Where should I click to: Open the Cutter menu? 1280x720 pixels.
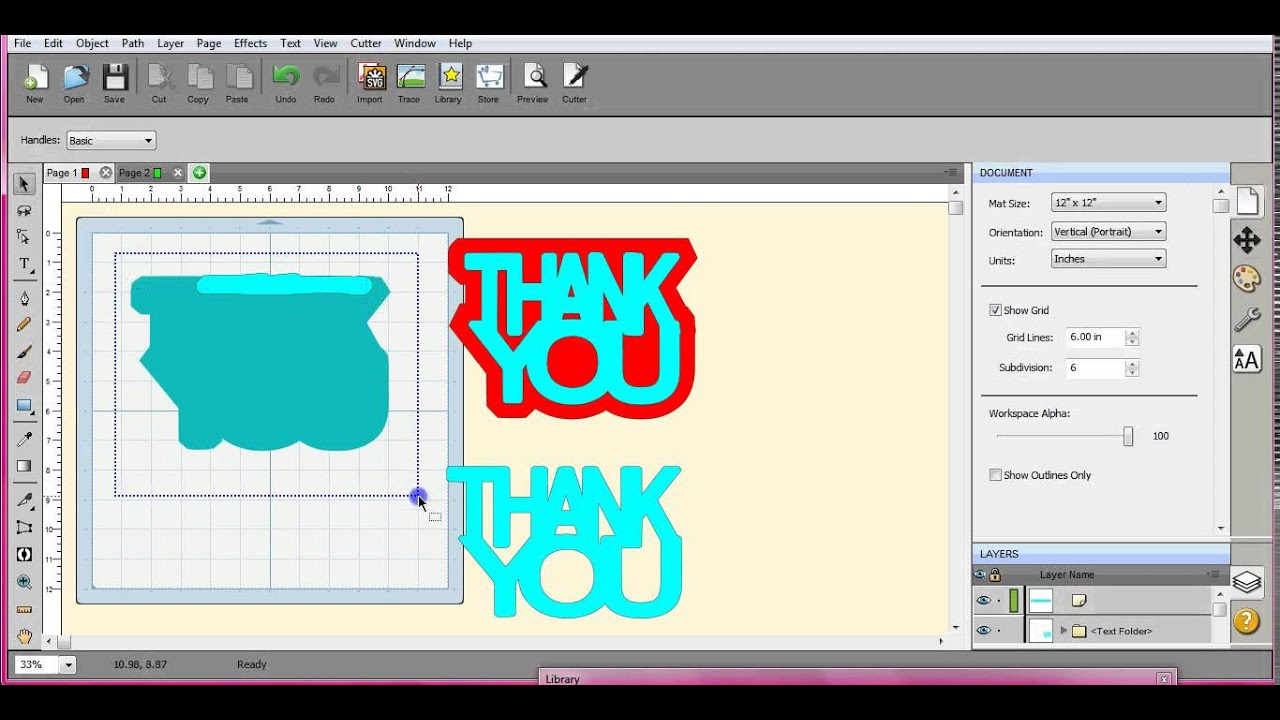pos(366,43)
